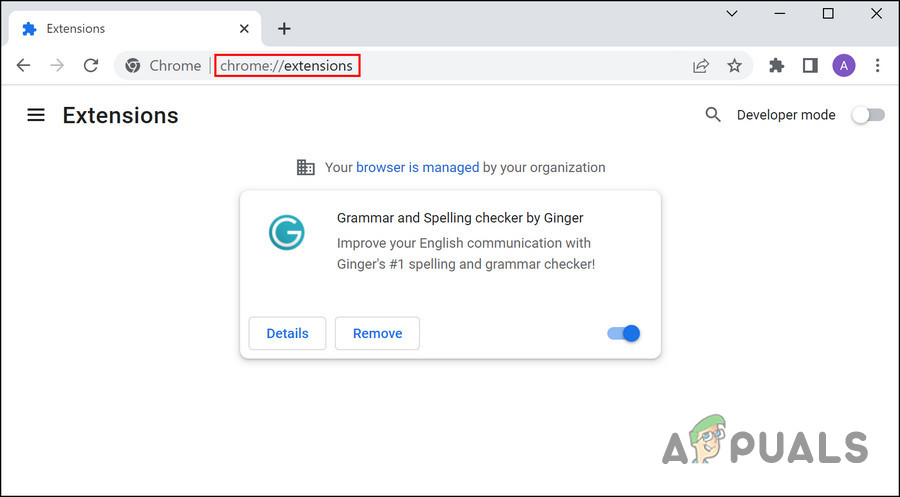The image size is (900, 497).
Task: Click 'Grammar and Spelling checker by Ginger' title
Action: (460, 218)
